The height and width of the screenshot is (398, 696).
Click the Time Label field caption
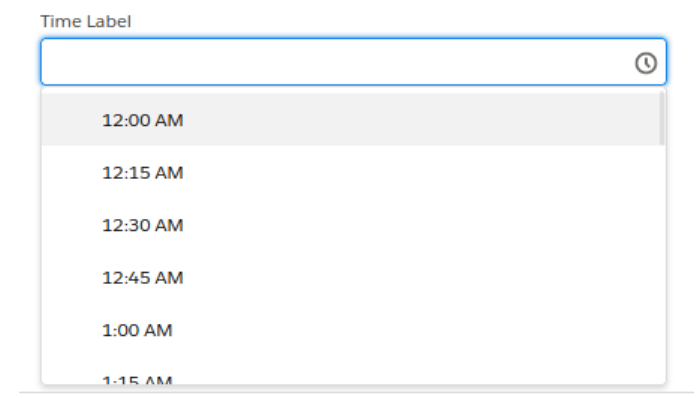tap(86, 21)
